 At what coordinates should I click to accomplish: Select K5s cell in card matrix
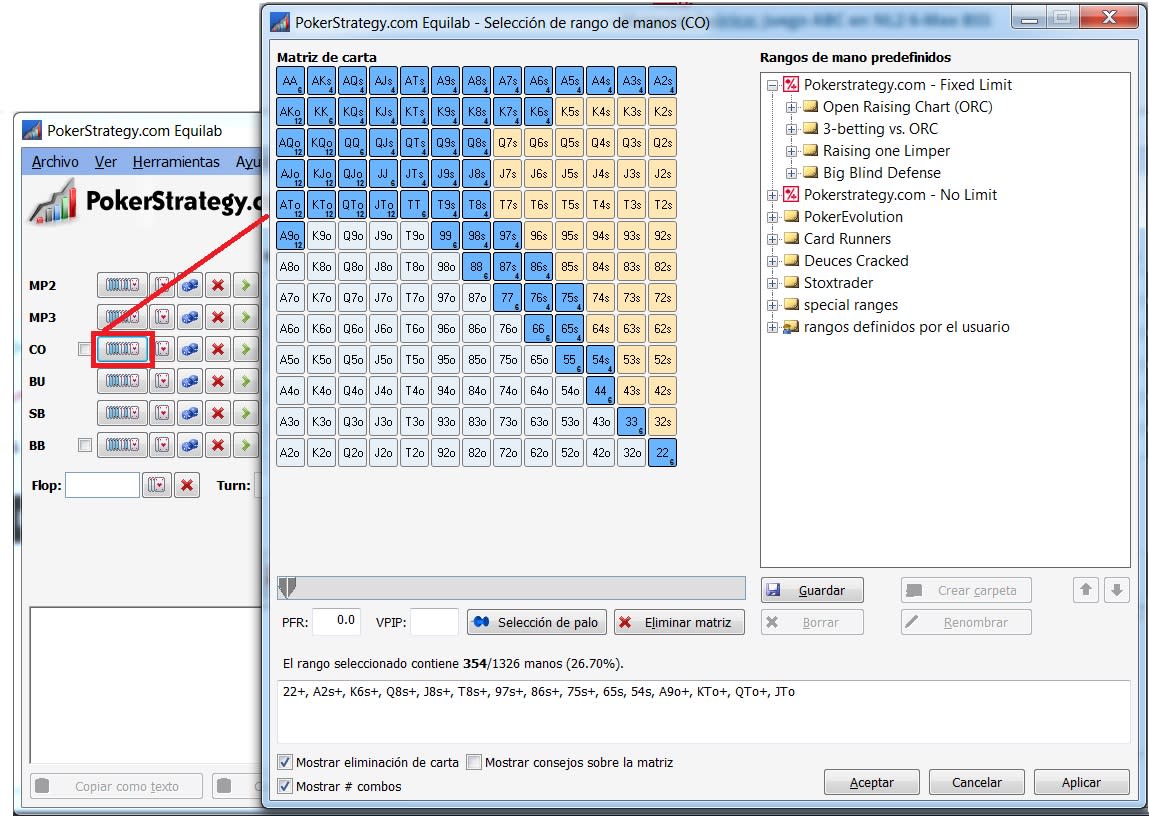569,111
